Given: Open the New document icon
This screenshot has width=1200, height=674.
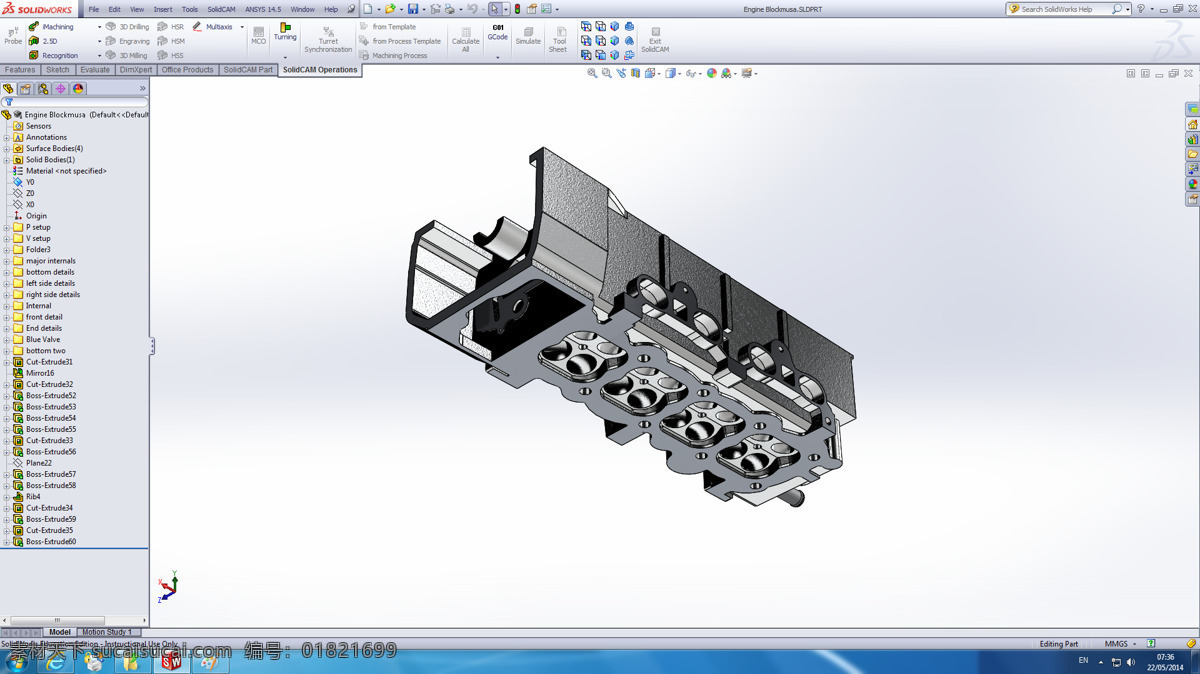Looking at the screenshot, I should pyautogui.click(x=368, y=9).
